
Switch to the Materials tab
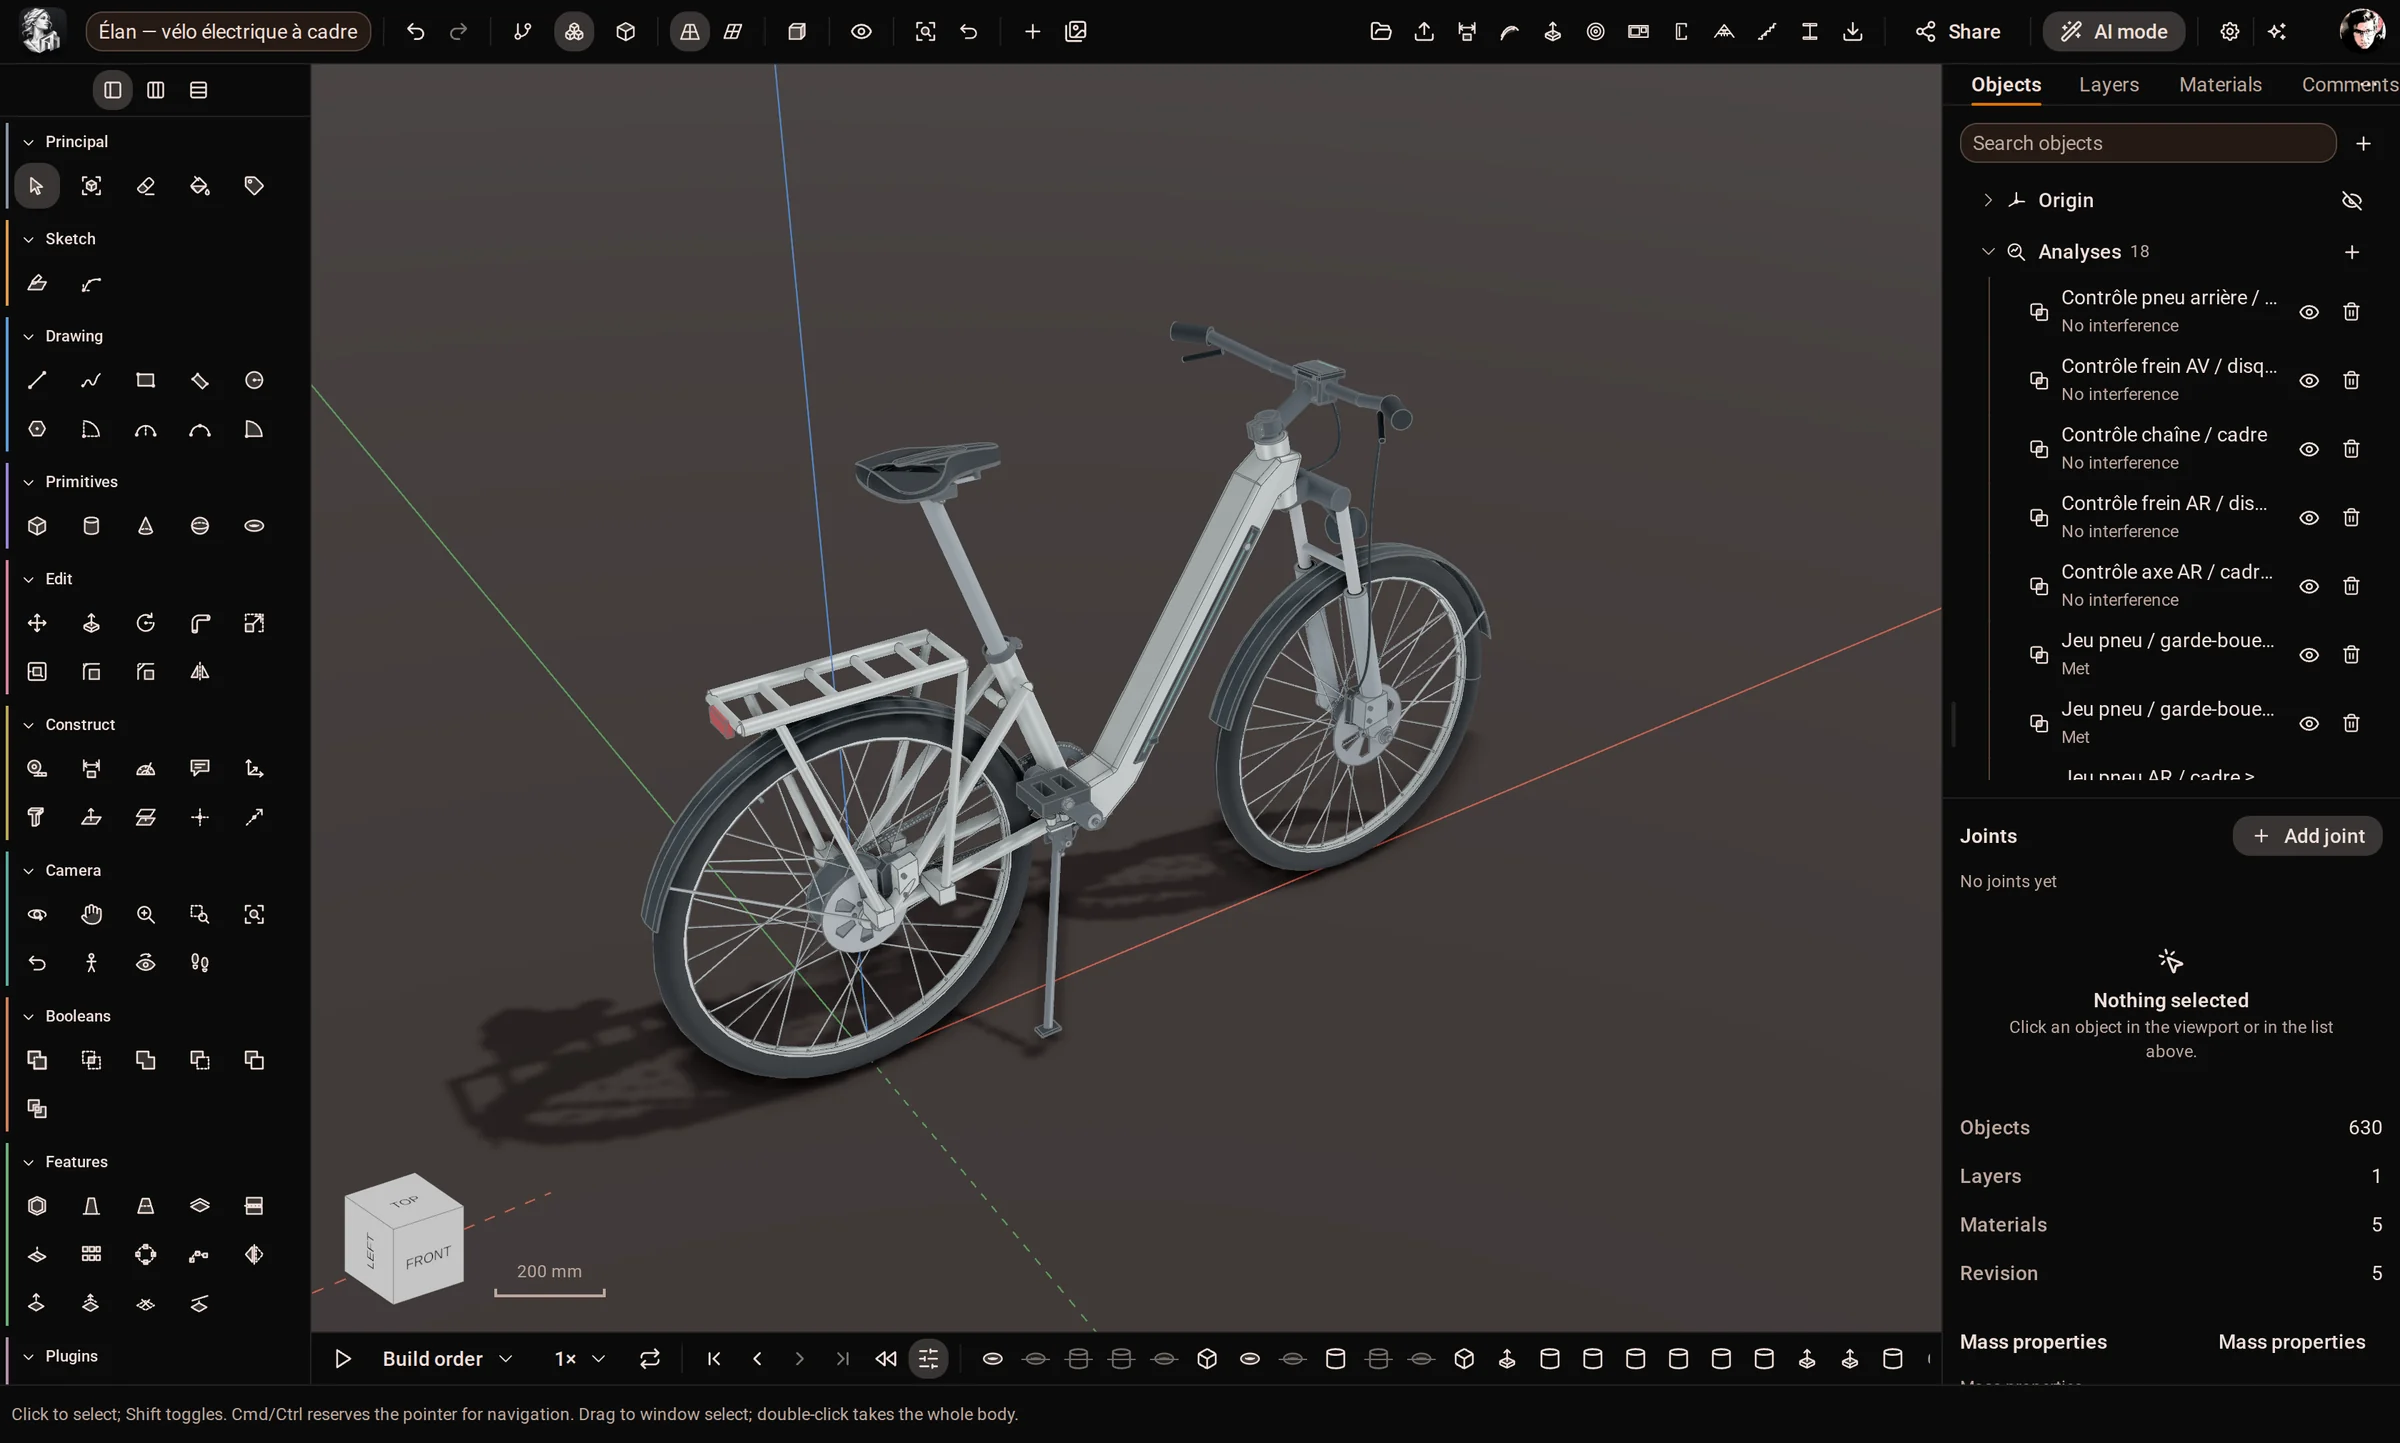2220,85
